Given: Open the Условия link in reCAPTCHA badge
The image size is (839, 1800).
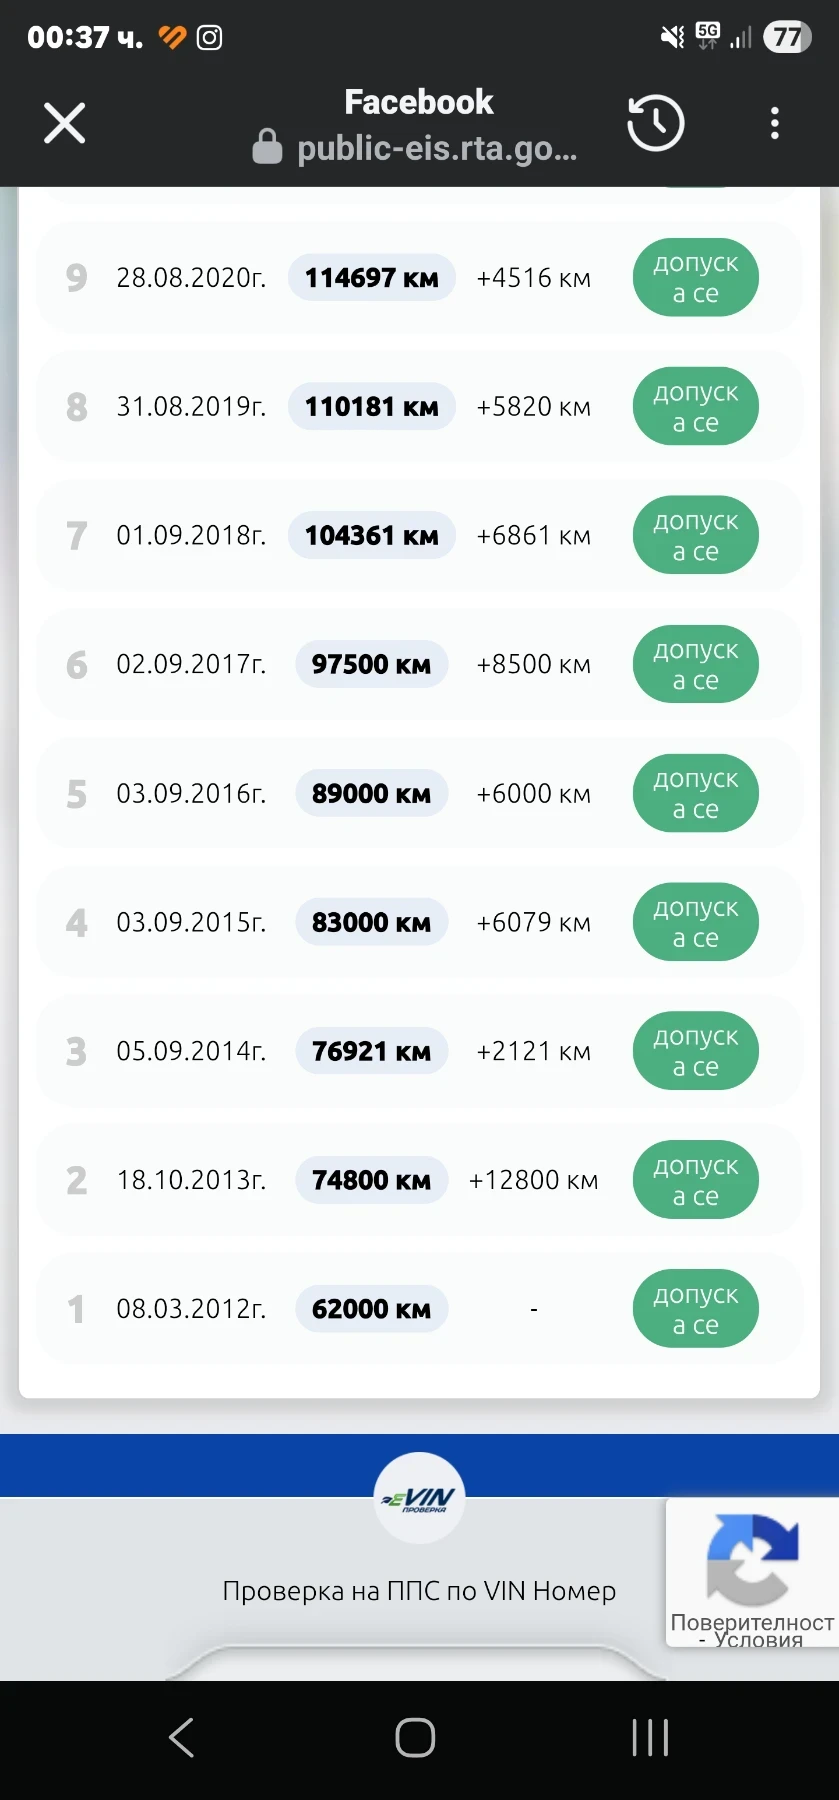Looking at the screenshot, I should (759, 1639).
